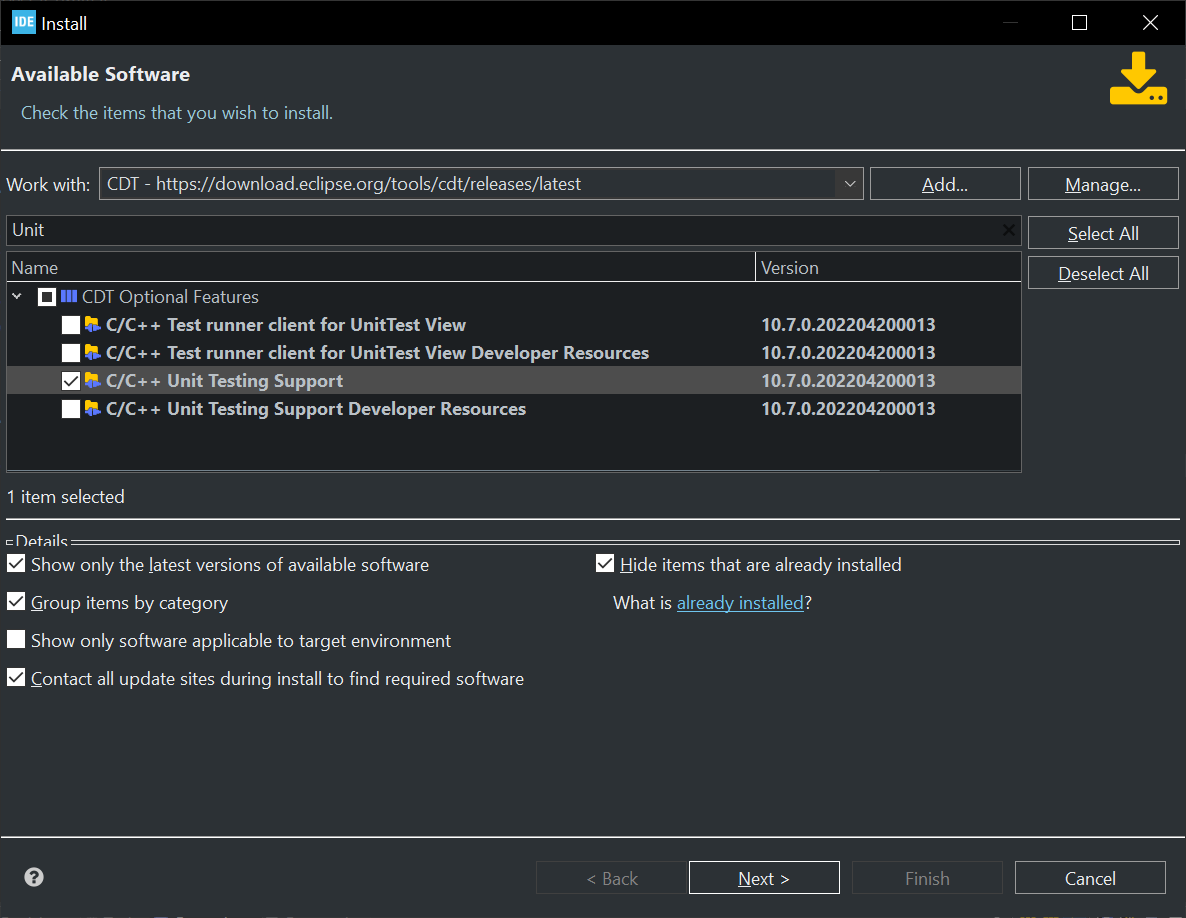1186x918 pixels.
Task: Click feature icon beside Test runner client for UnitTest View
Action: pos(92,324)
